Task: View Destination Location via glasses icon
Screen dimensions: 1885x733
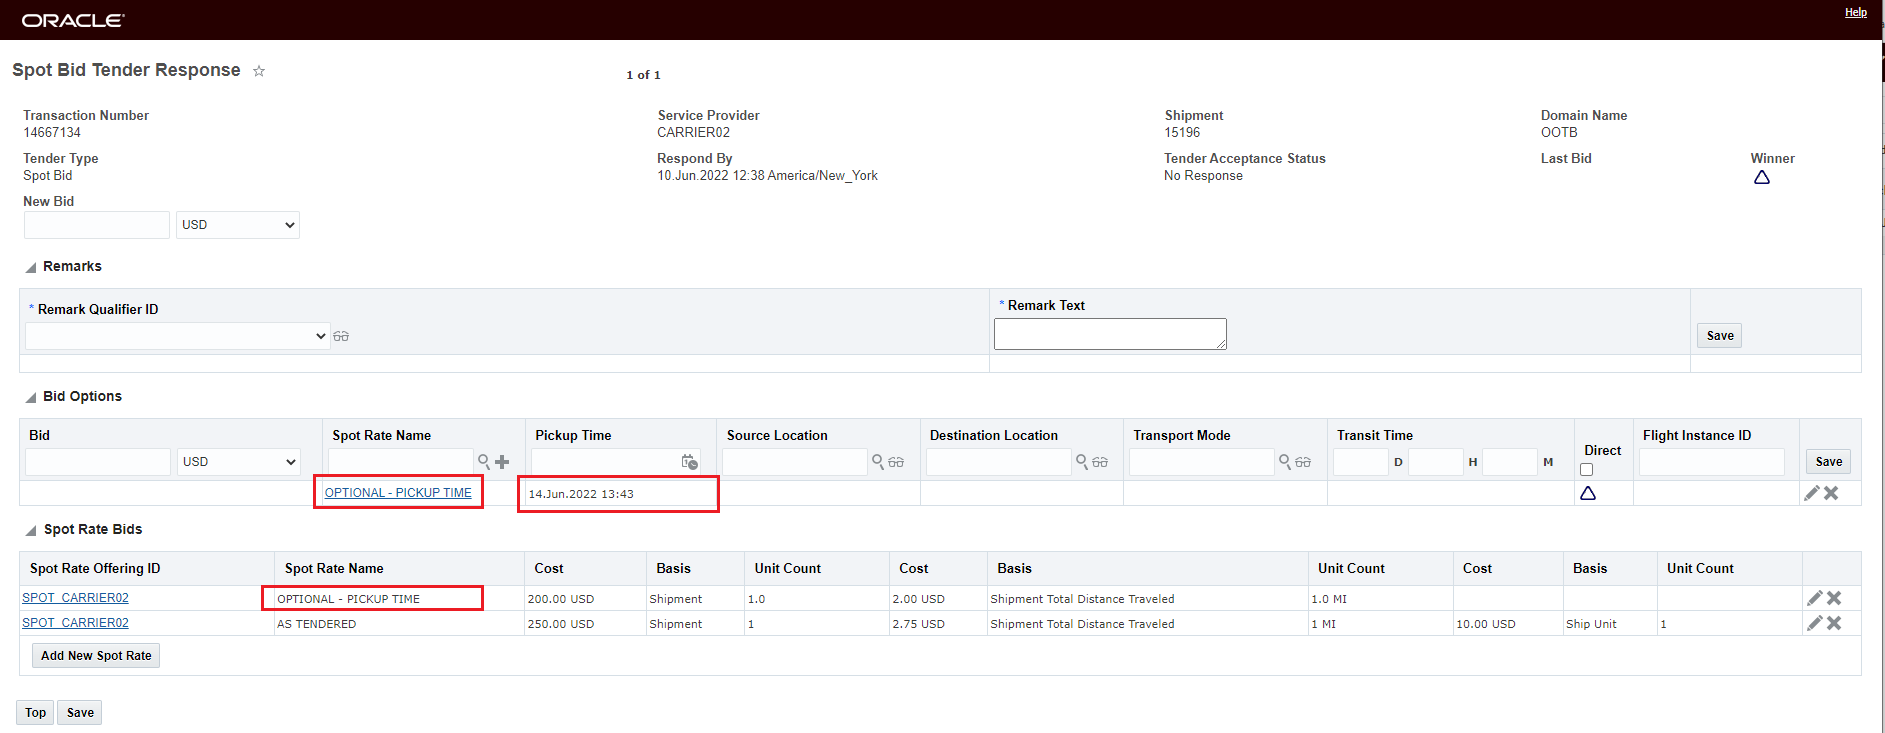Action: [x=1100, y=462]
